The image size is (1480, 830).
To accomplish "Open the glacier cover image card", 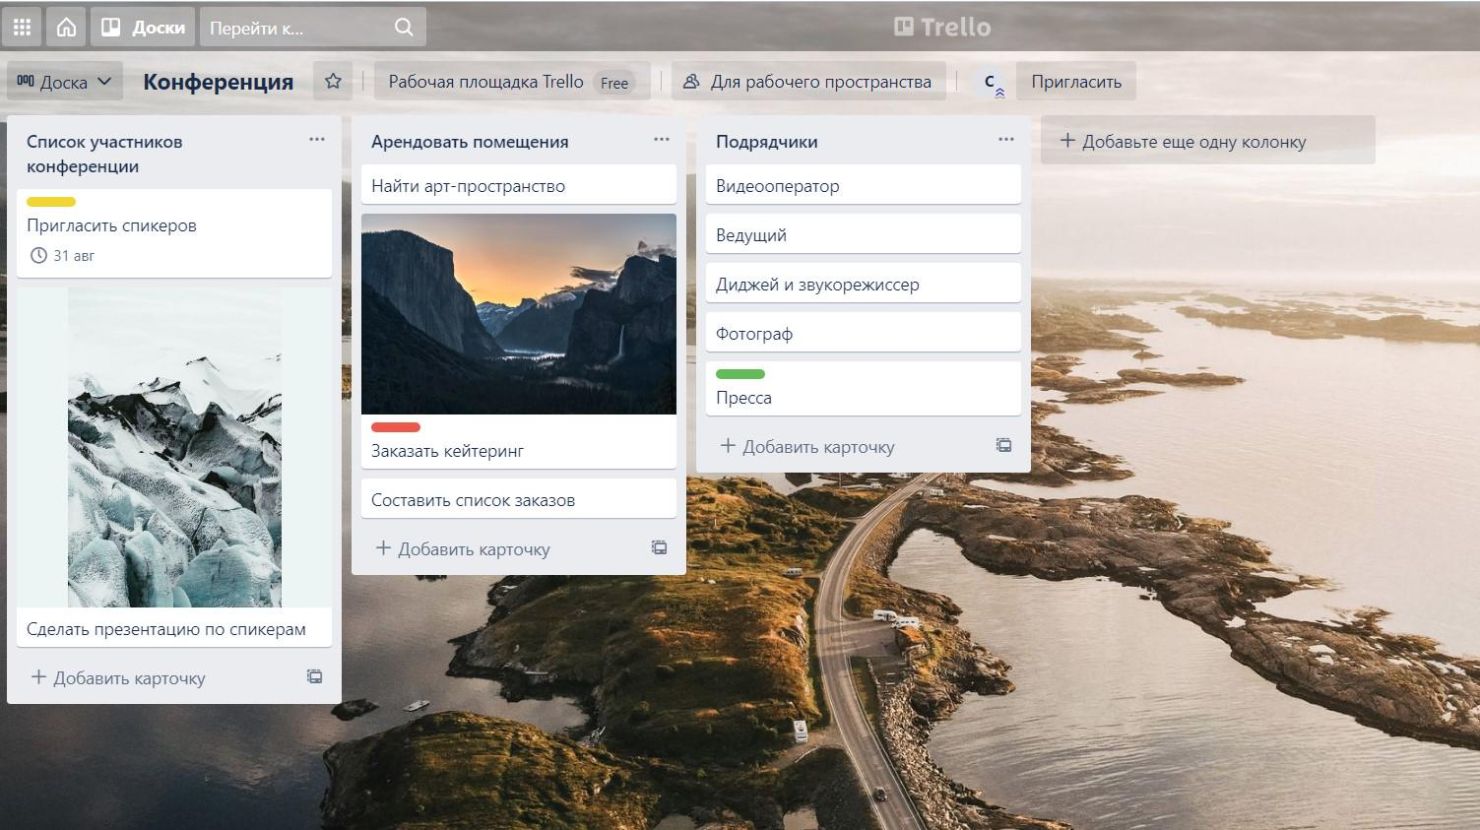I will (x=174, y=447).
